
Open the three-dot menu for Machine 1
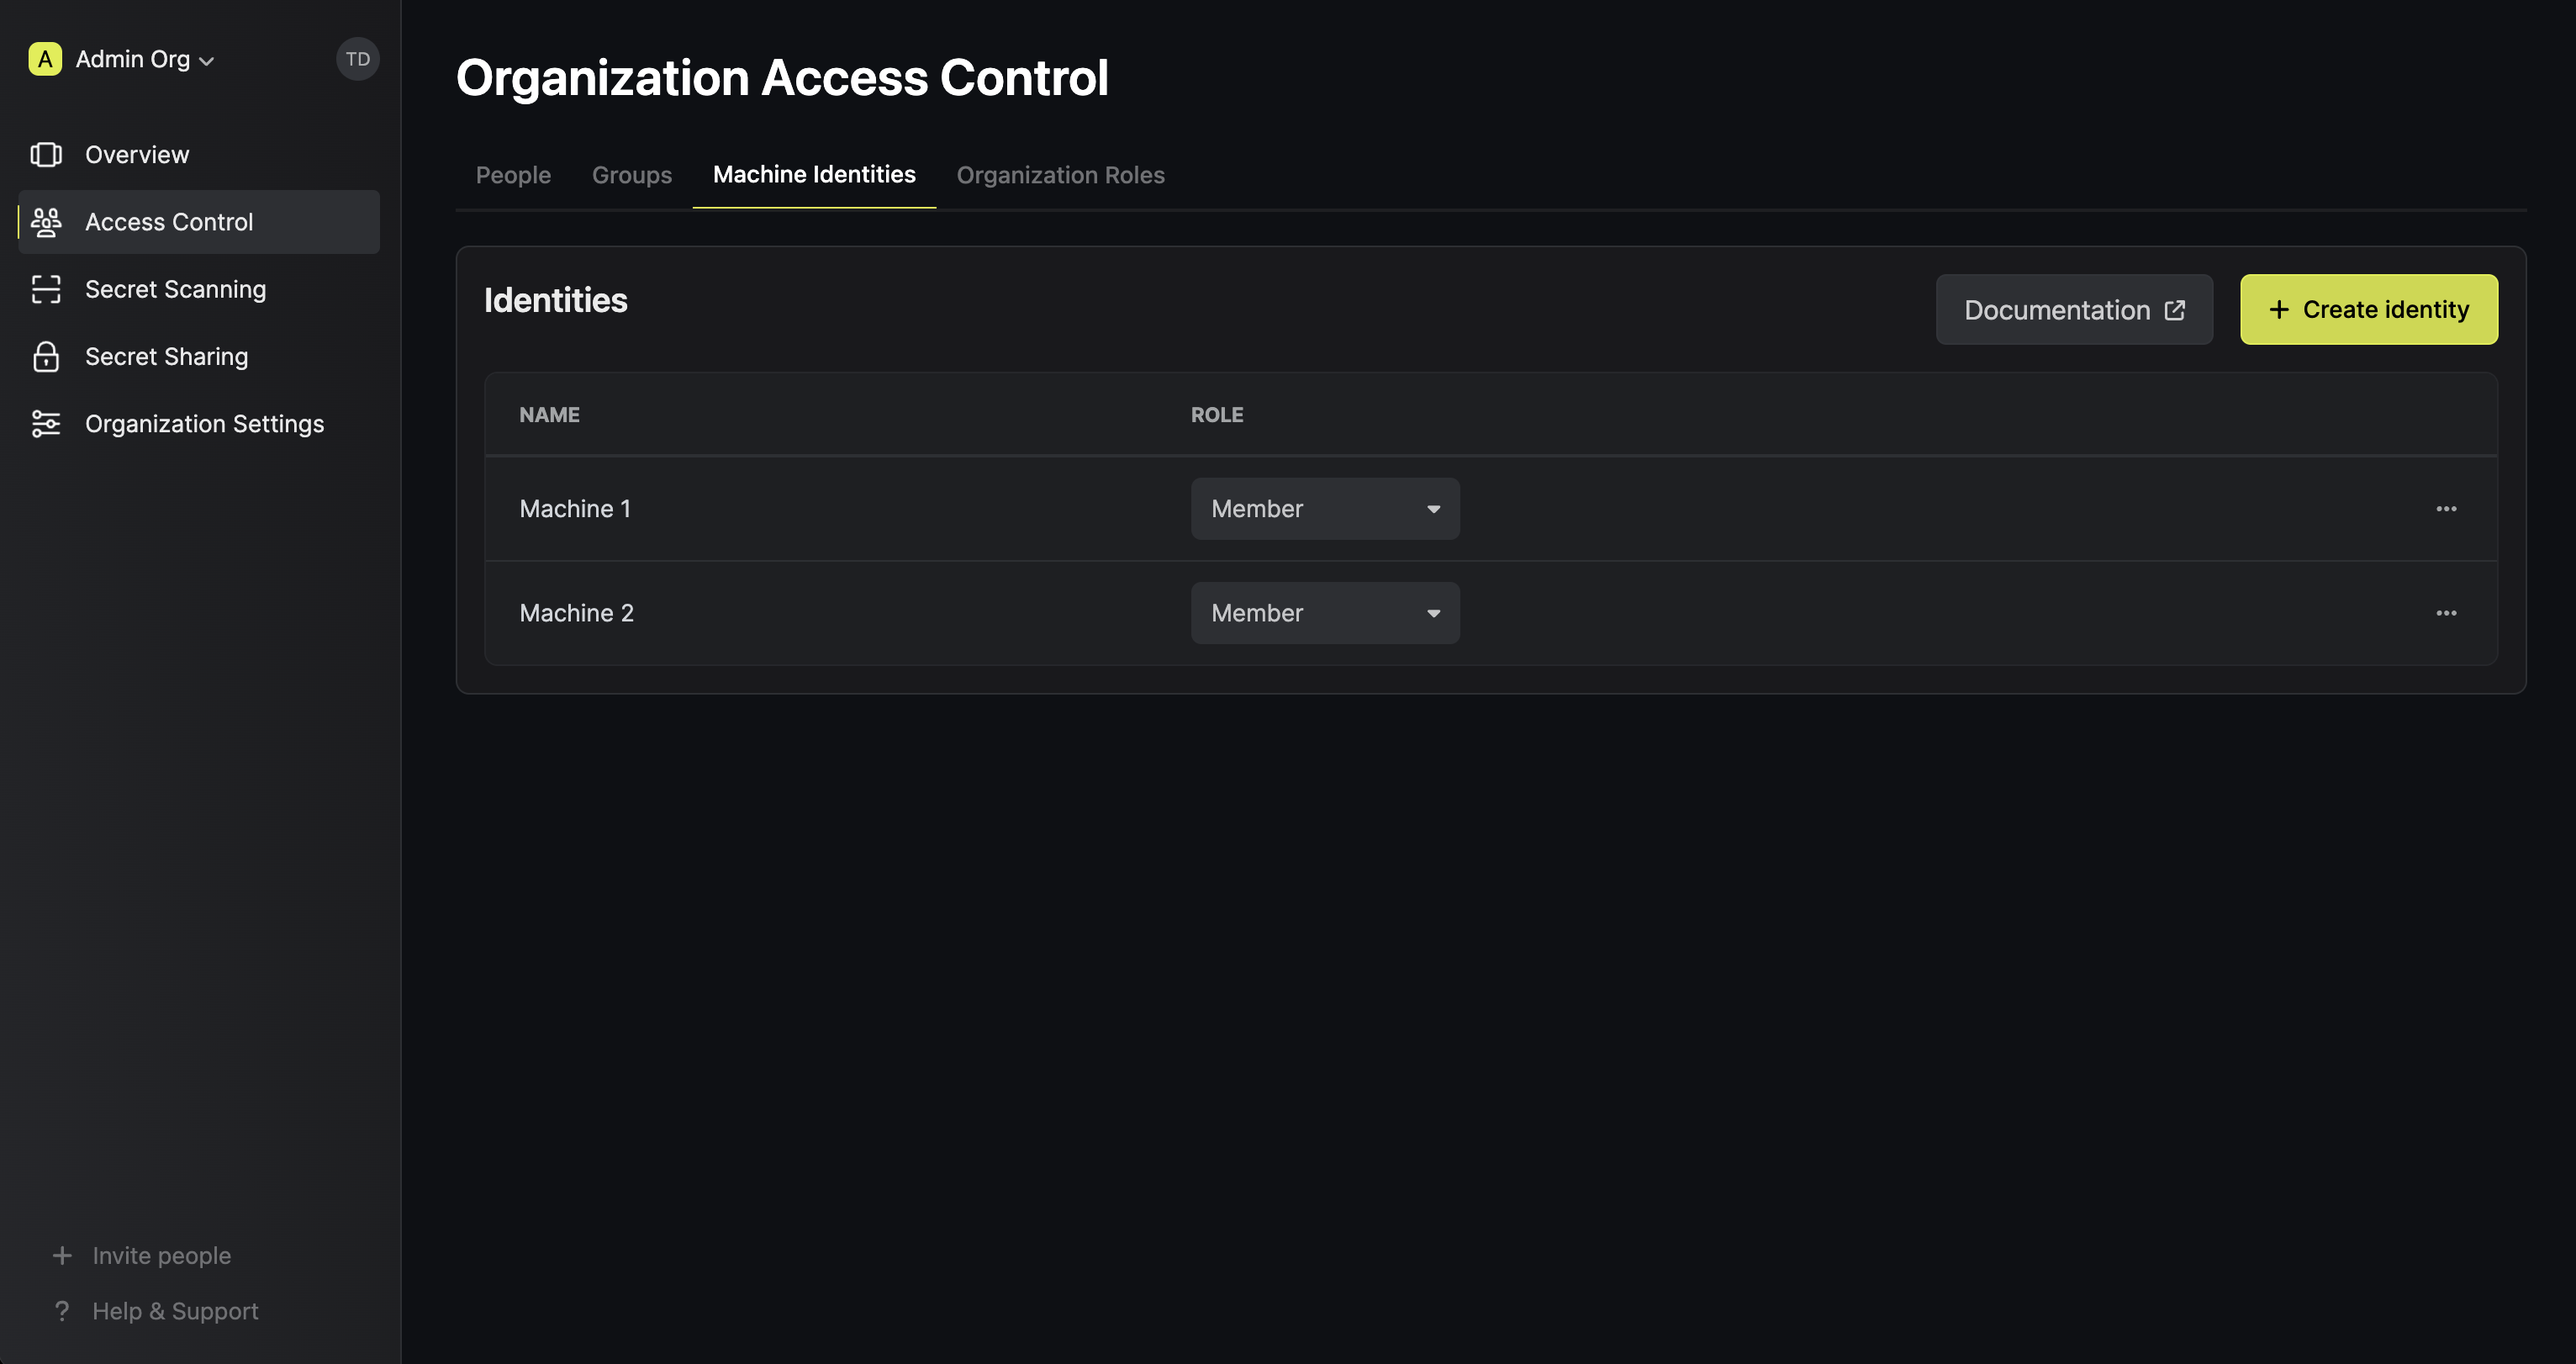coord(2446,509)
